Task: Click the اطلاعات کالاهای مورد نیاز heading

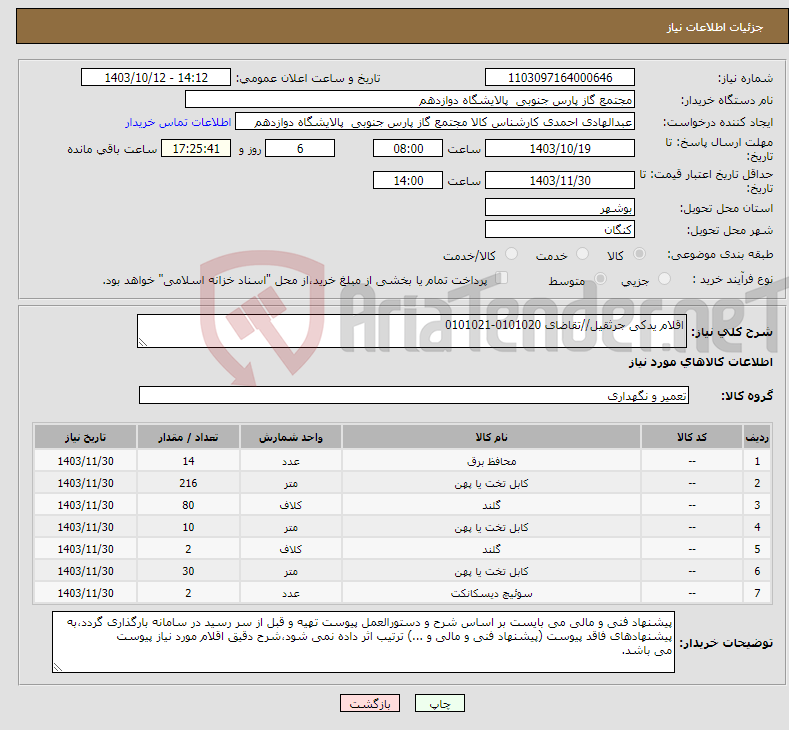Action: (x=700, y=362)
